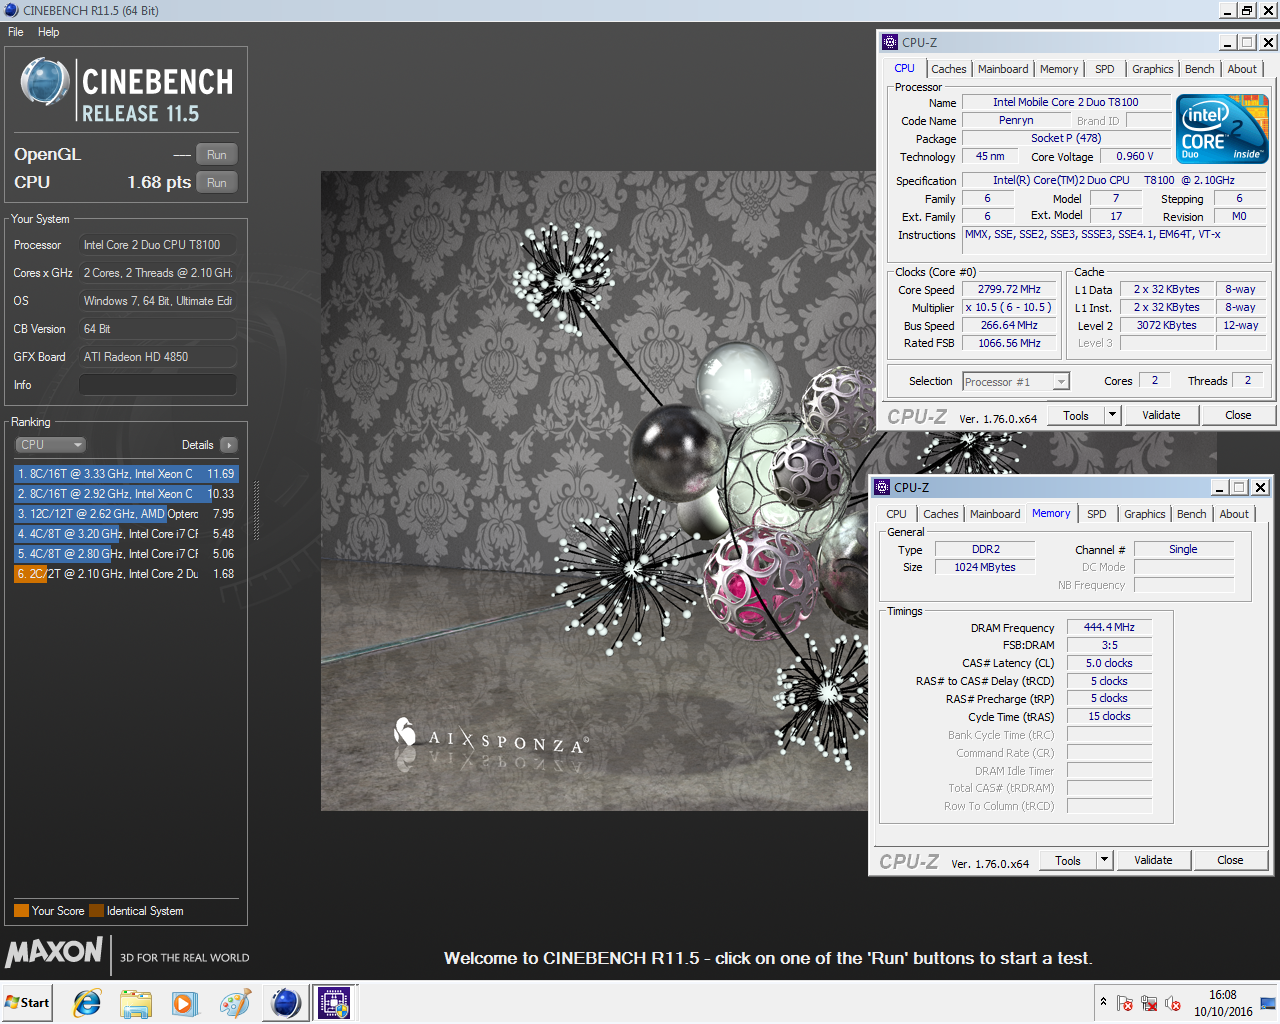Screen dimensions: 1280x1024
Task: Switch to Graphics tab in upper CPU-Z
Action: [x=1152, y=69]
